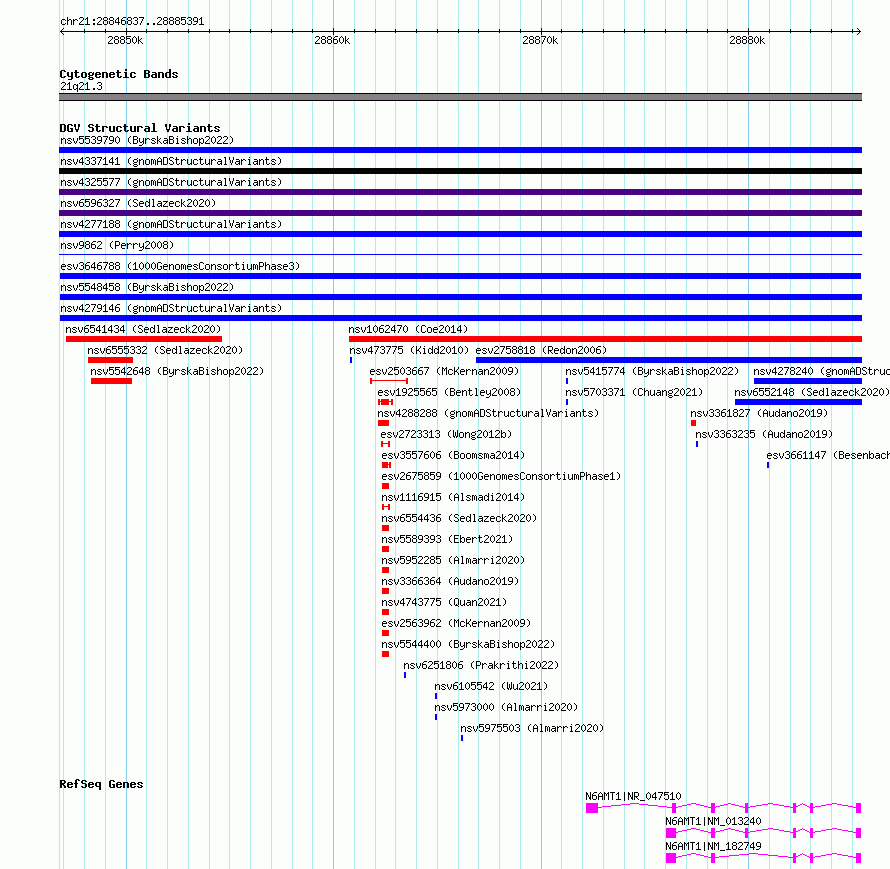
Task: Click nsv1116915 (Alsmadi2014) glyph
Action: 386,507
